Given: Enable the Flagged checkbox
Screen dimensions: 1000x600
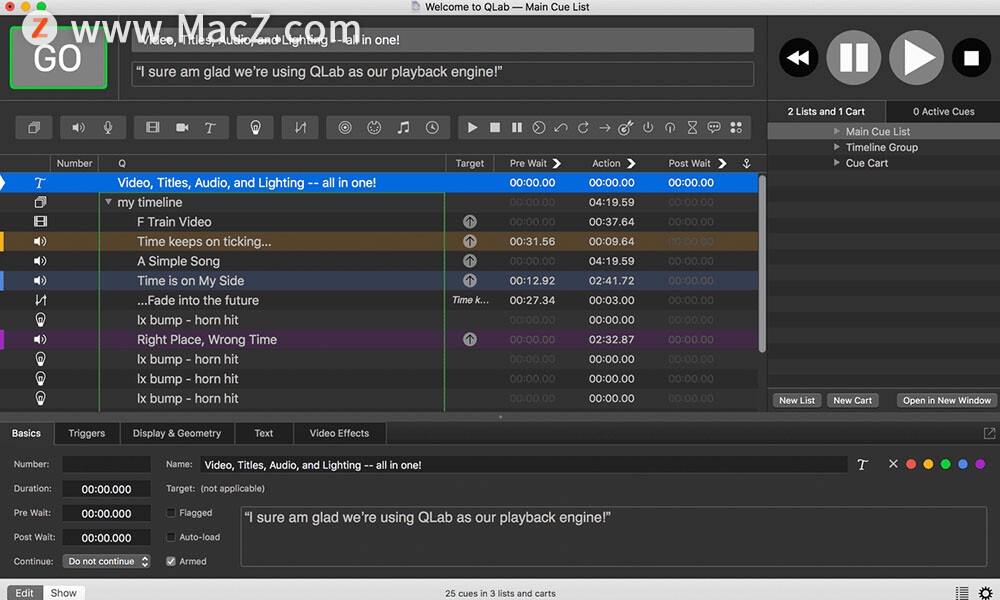Looking at the screenshot, I should coord(171,513).
